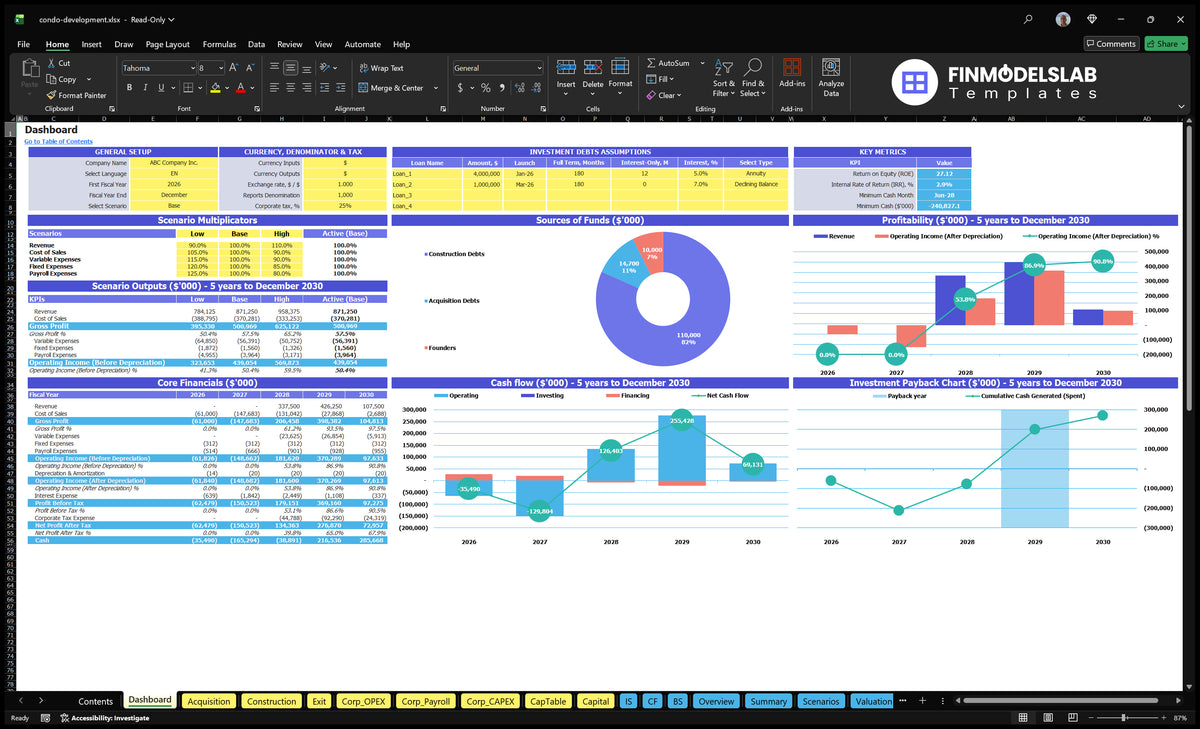This screenshot has width=1200, height=729.
Task: Apply Accounting dollar format
Action: (459, 88)
